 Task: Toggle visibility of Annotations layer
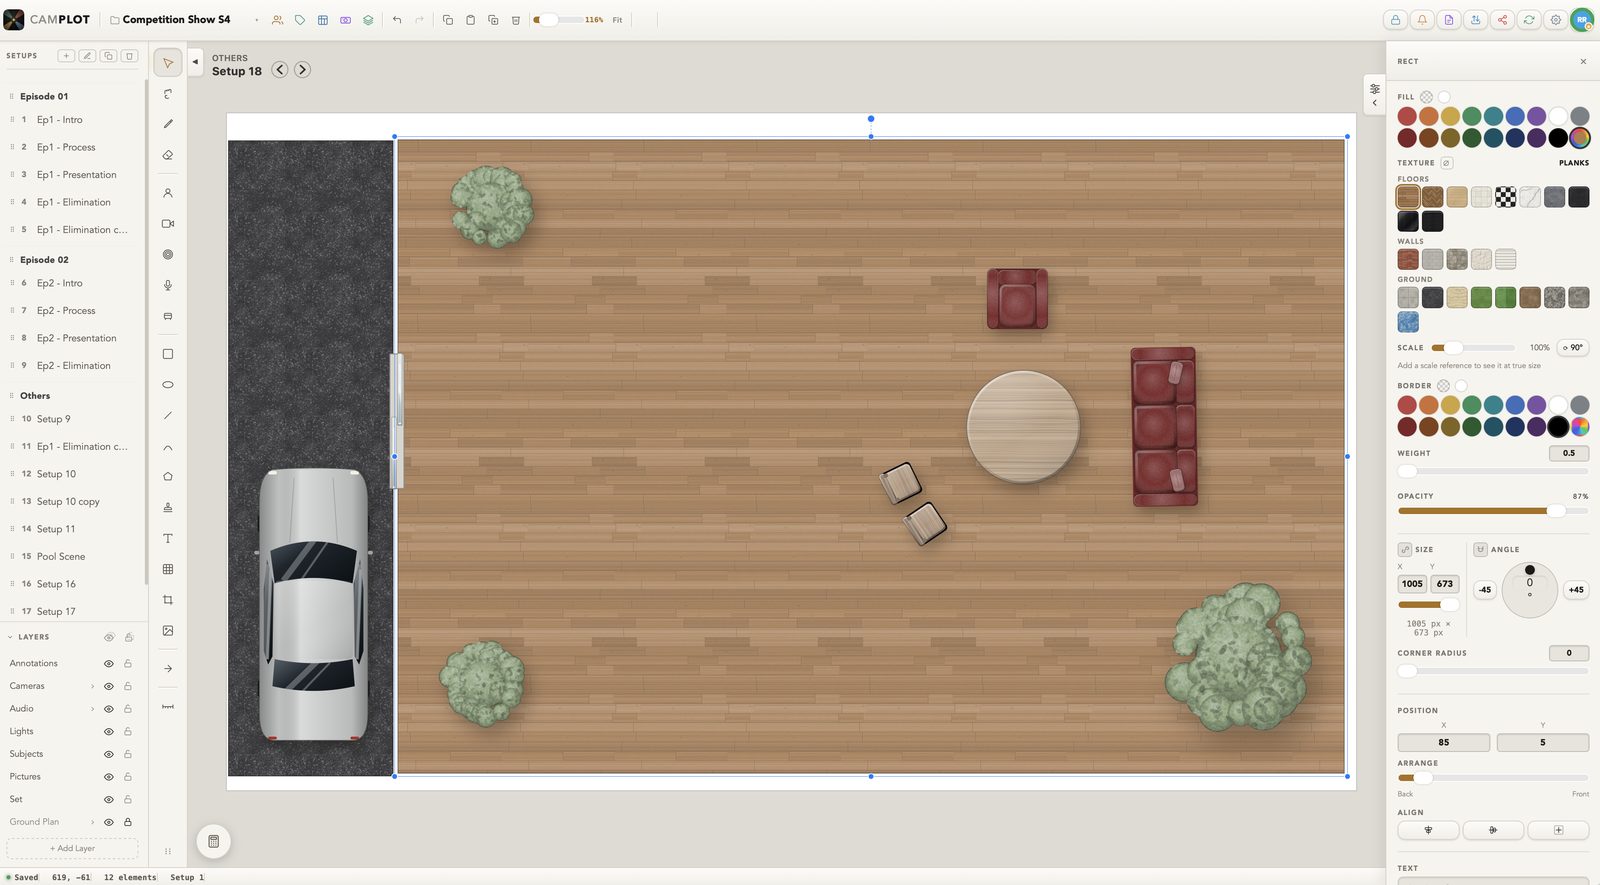(109, 664)
